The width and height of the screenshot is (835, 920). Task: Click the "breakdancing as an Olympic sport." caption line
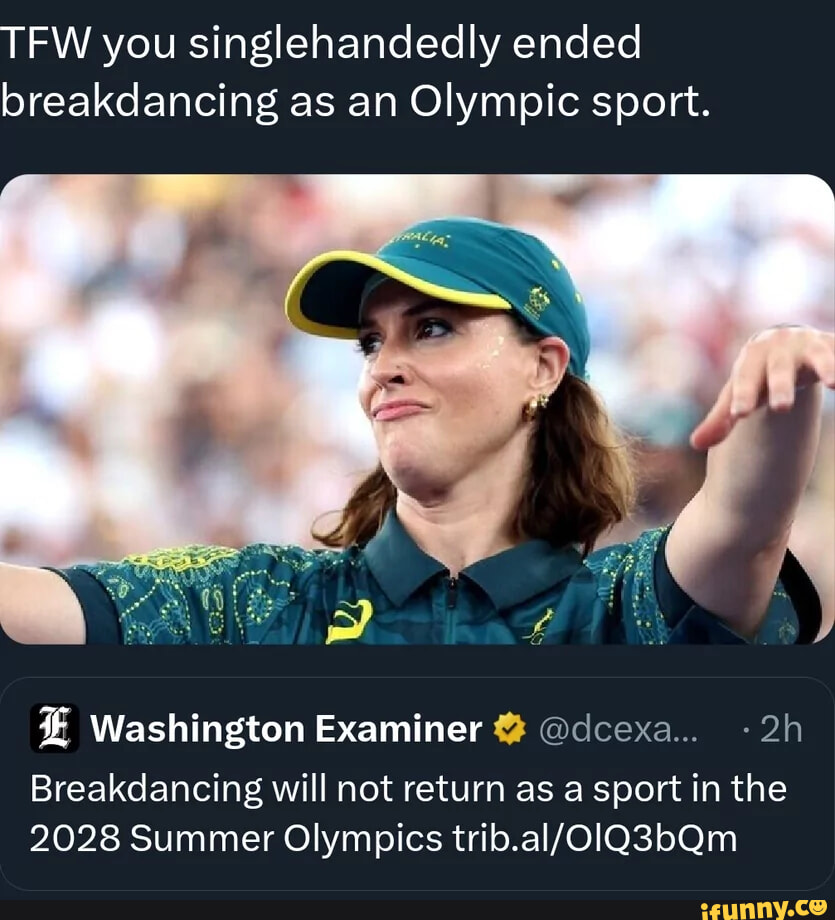[x=355, y=105]
